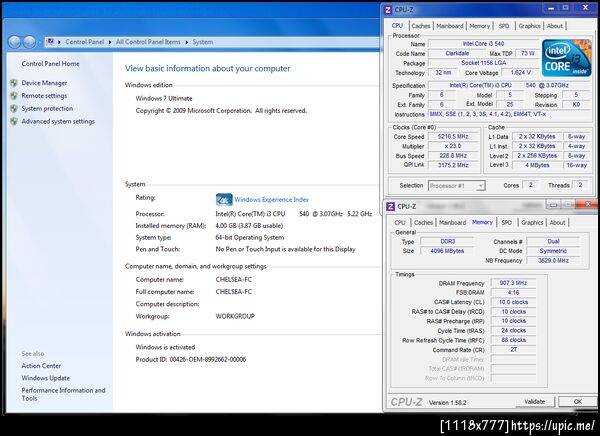Switch to Graphics tab in lower CPU-Z window

pyautogui.click(x=532, y=223)
